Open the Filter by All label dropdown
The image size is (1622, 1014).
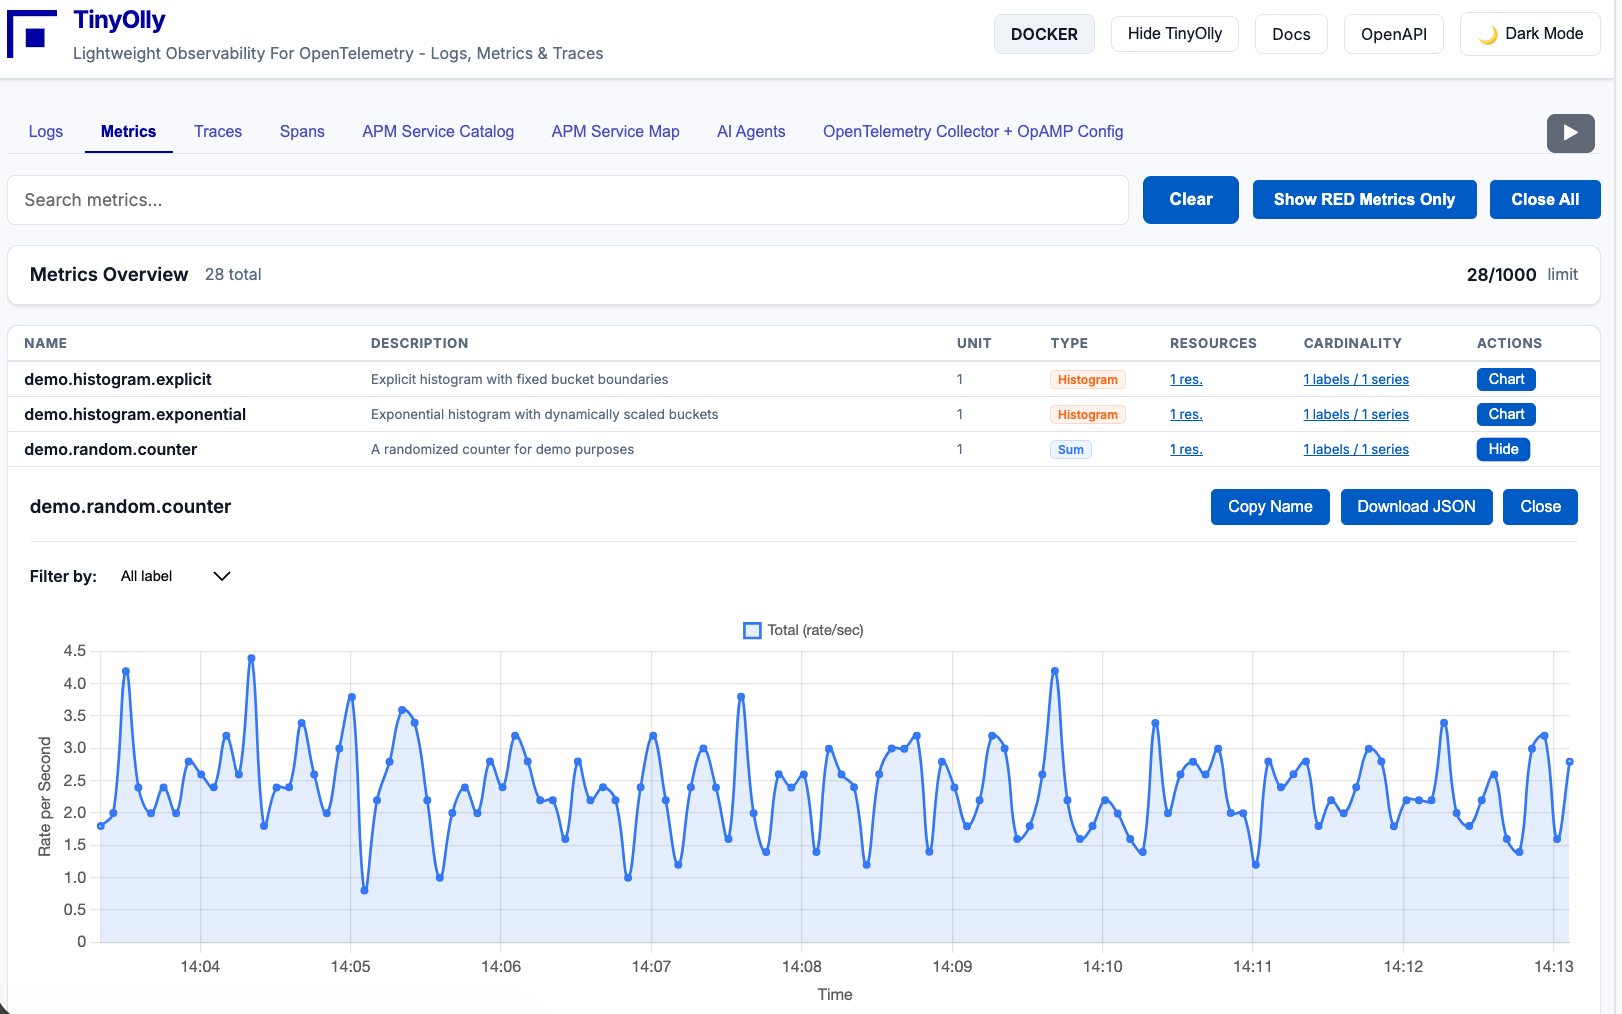pos(175,576)
